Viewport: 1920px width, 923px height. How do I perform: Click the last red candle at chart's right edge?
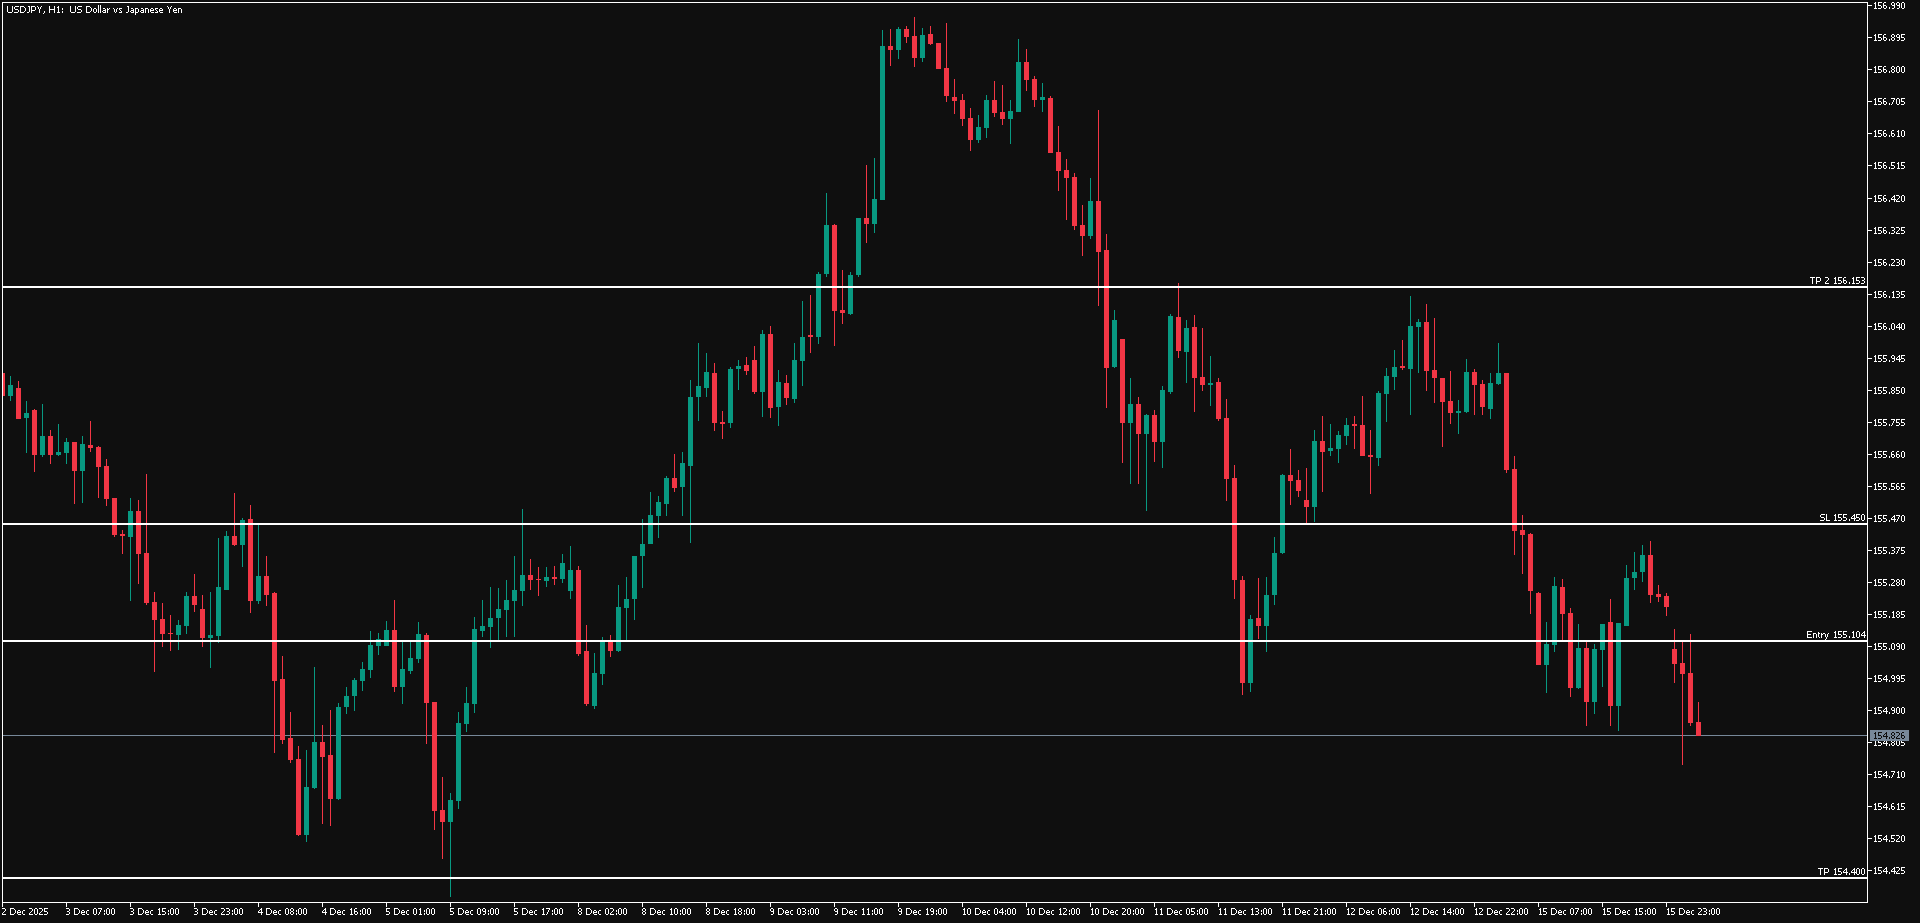point(1698,729)
